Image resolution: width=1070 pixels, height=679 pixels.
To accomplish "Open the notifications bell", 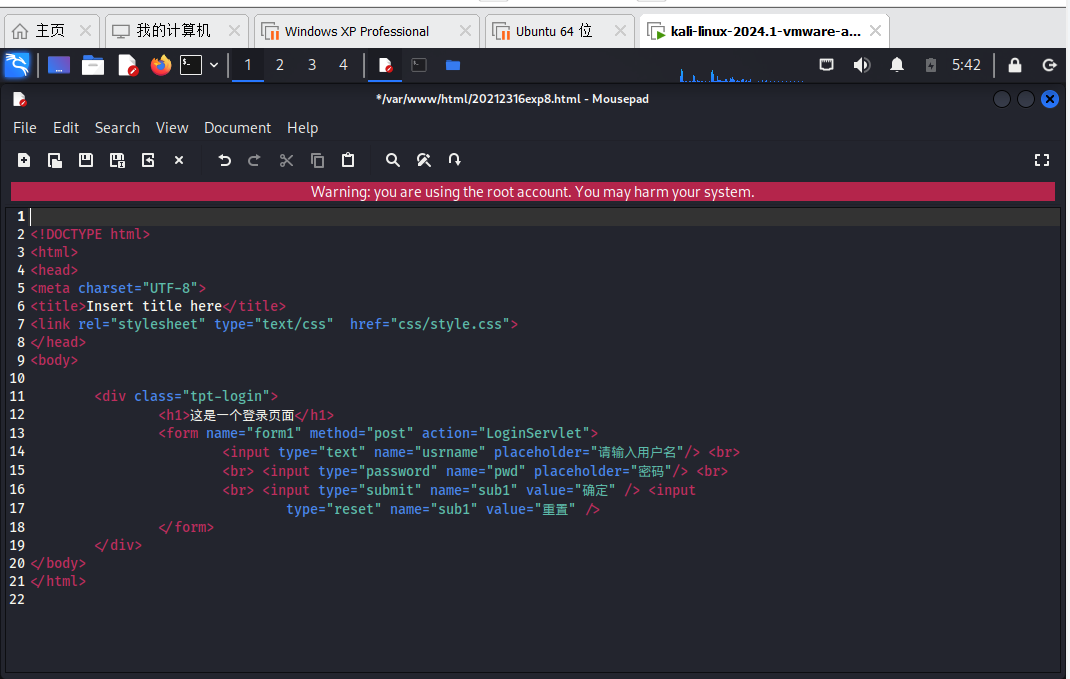I will click(897, 65).
